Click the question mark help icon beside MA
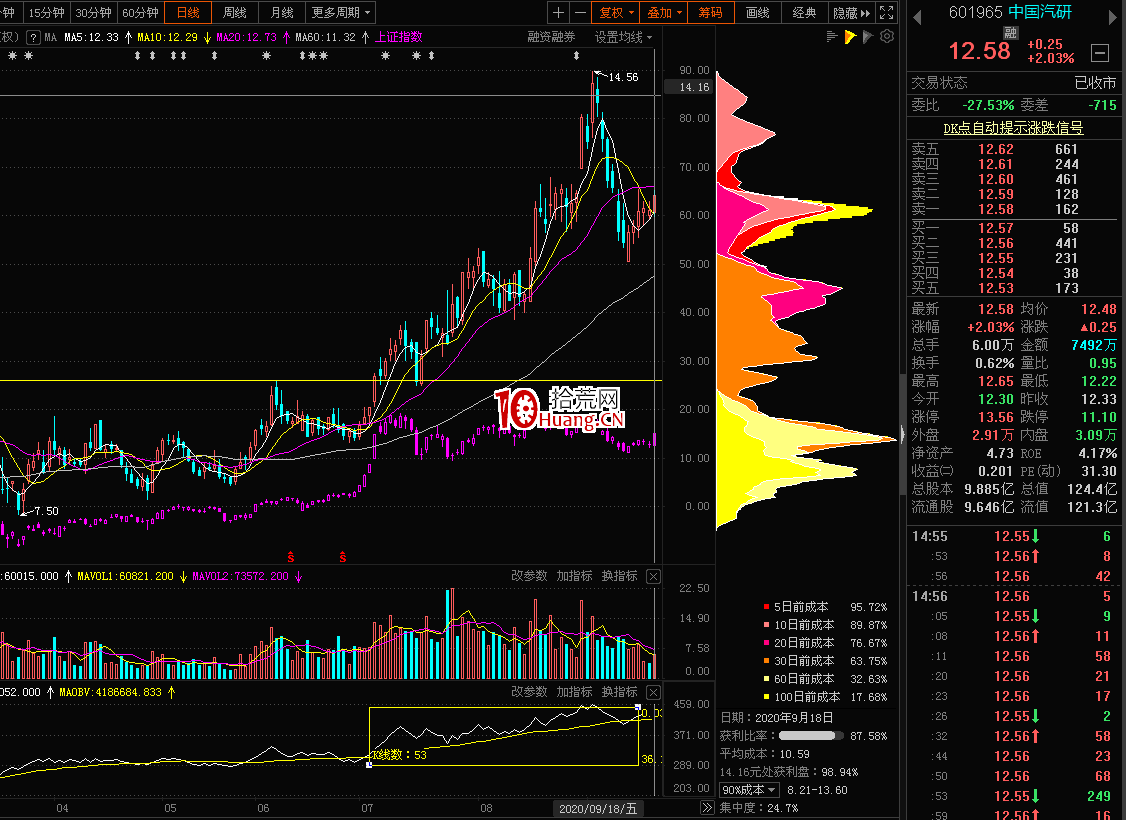This screenshot has width=1126, height=820. [x=34, y=37]
